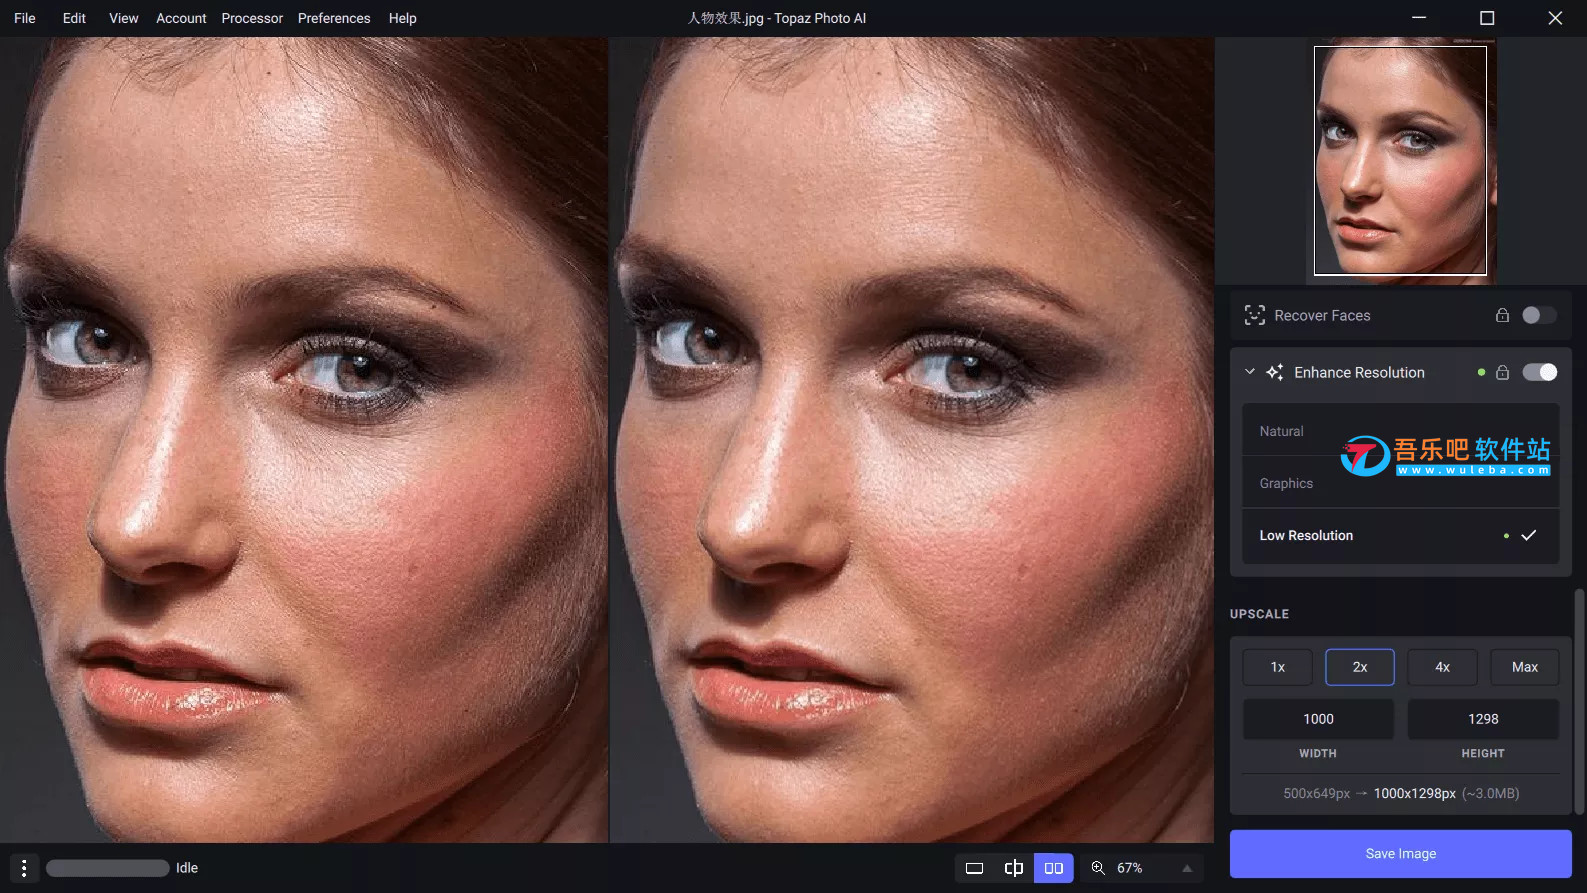
Task: Switch to split slider comparison view
Action: coord(1013,868)
